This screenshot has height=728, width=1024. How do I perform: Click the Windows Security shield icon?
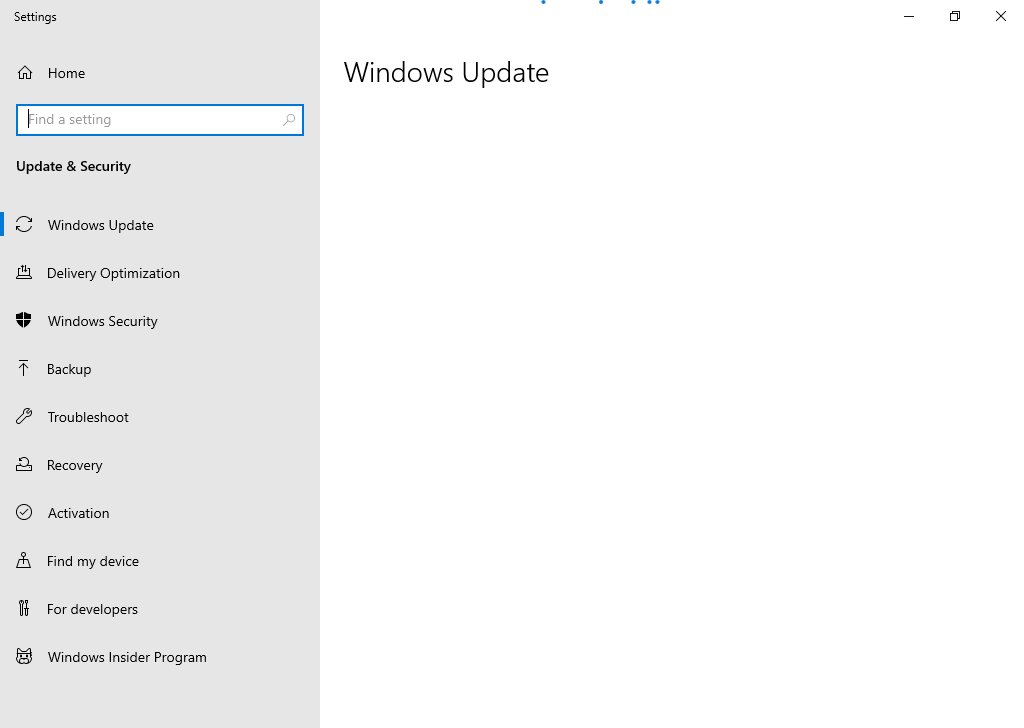point(24,320)
